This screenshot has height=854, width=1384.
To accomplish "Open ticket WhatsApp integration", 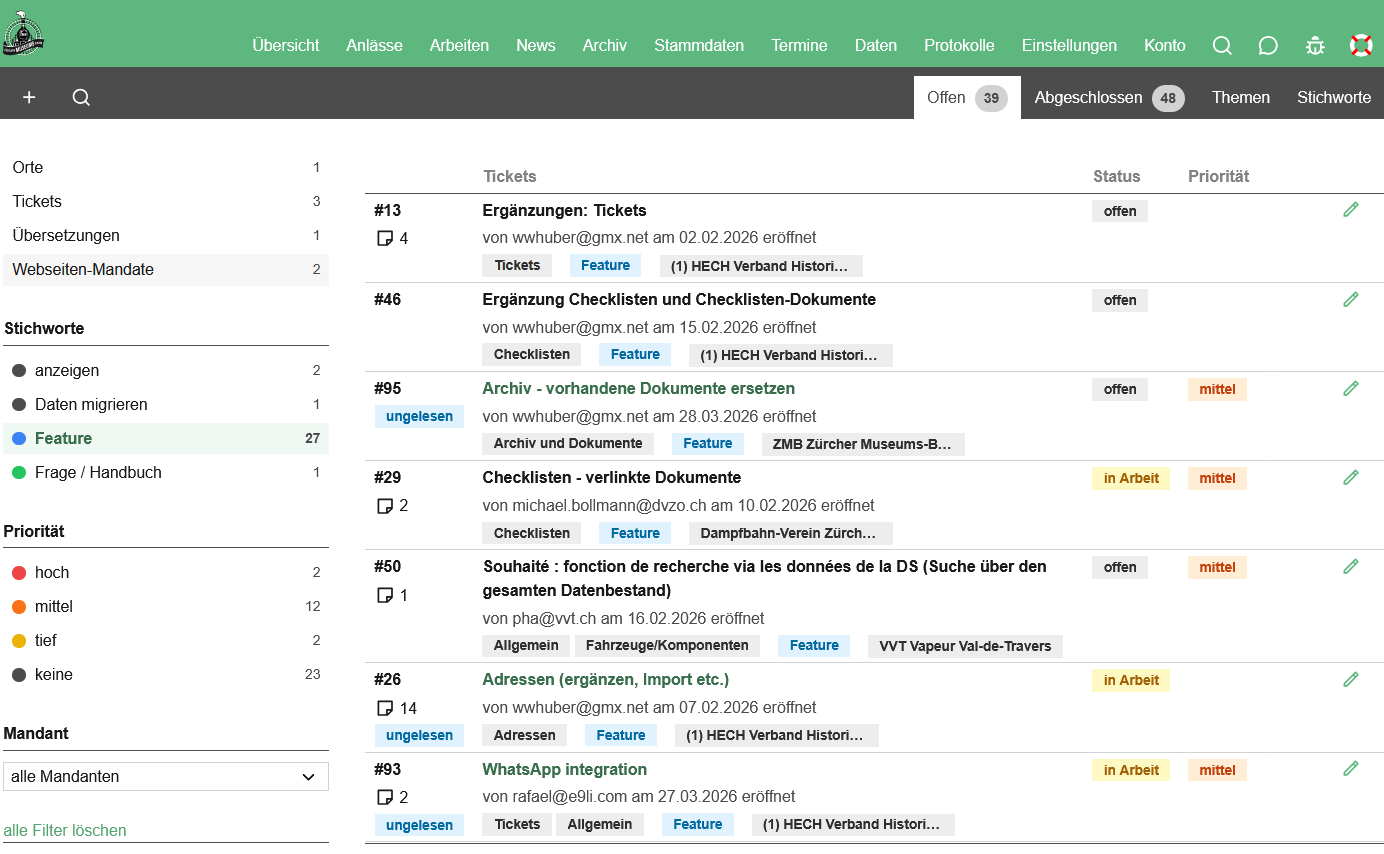I will (564, 769).
